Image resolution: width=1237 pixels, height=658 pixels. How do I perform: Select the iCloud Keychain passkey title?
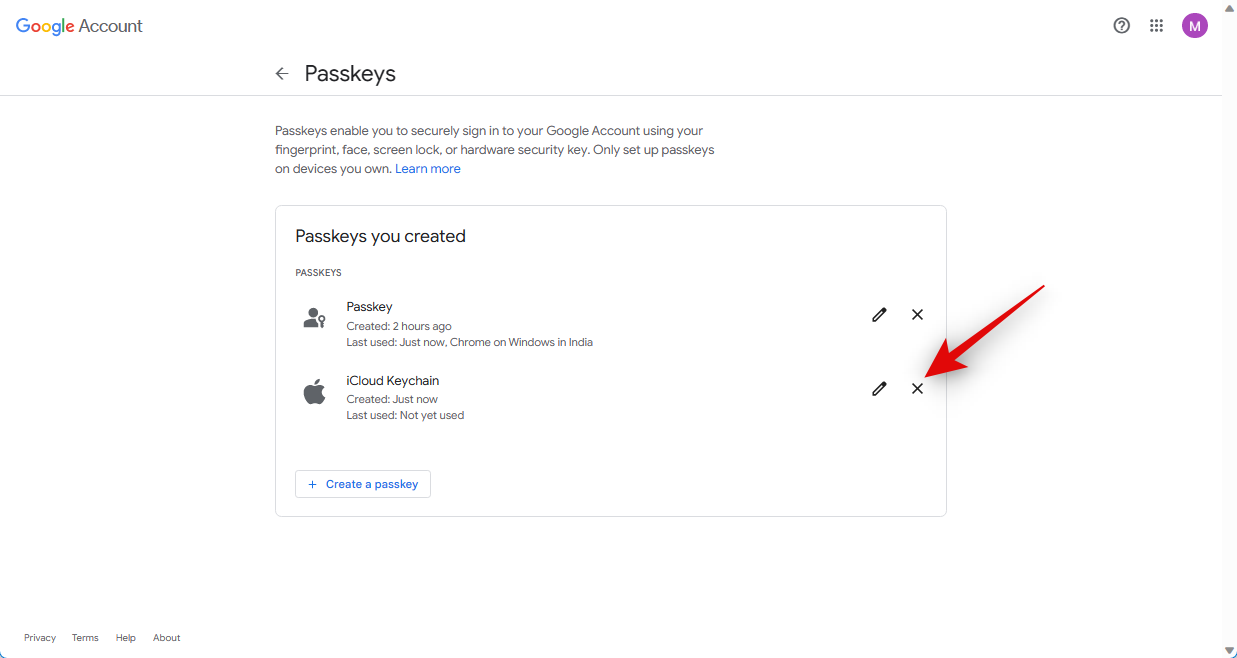click(393, 381)
